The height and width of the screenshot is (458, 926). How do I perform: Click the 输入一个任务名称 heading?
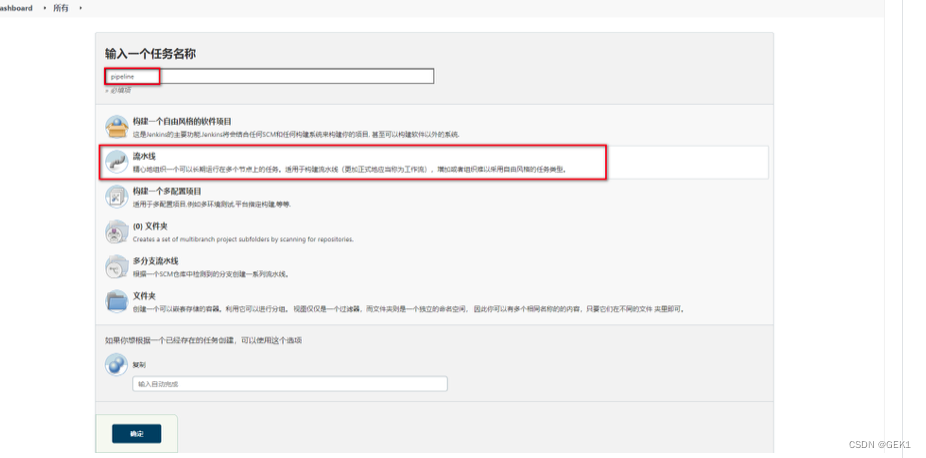pos(151,54)
